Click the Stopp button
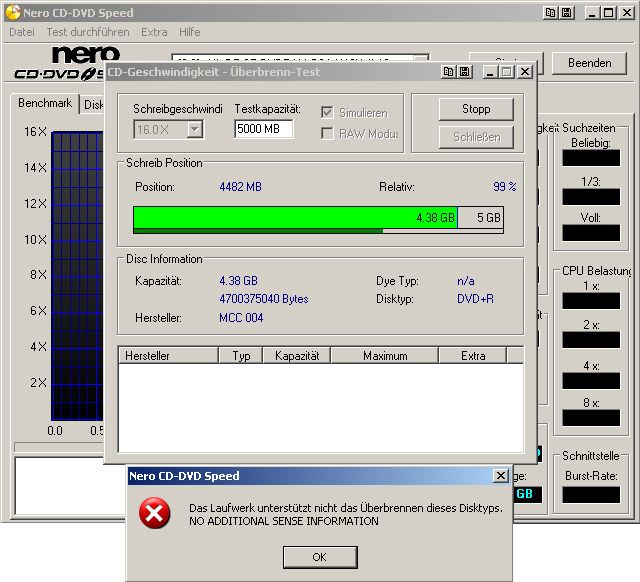The width and height of the screenshot is (640, 582). pyautogui.click(x=476, y=109)
